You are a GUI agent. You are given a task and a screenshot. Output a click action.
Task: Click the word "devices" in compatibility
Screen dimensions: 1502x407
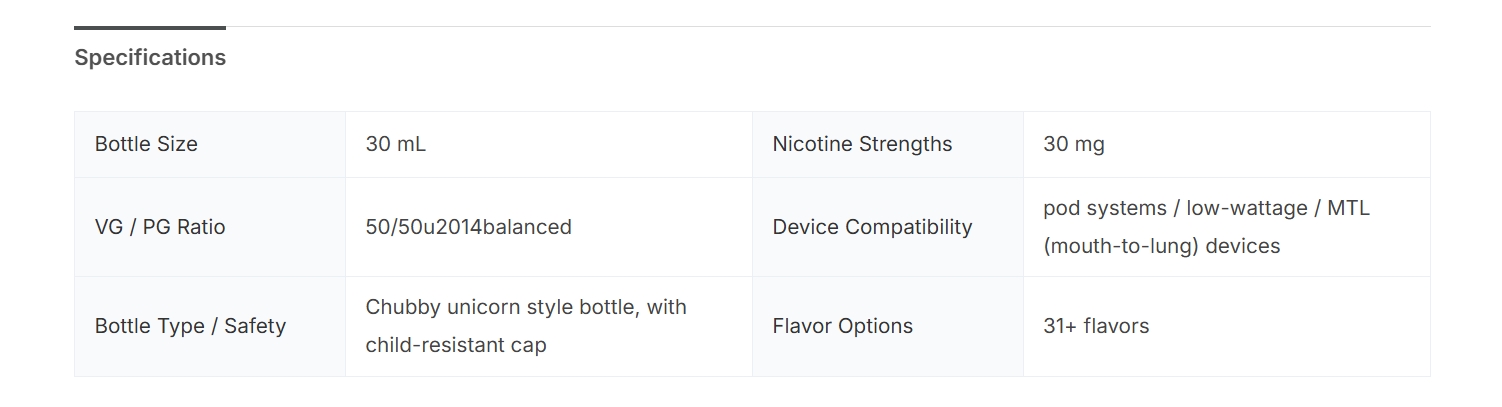[1243, 246]
